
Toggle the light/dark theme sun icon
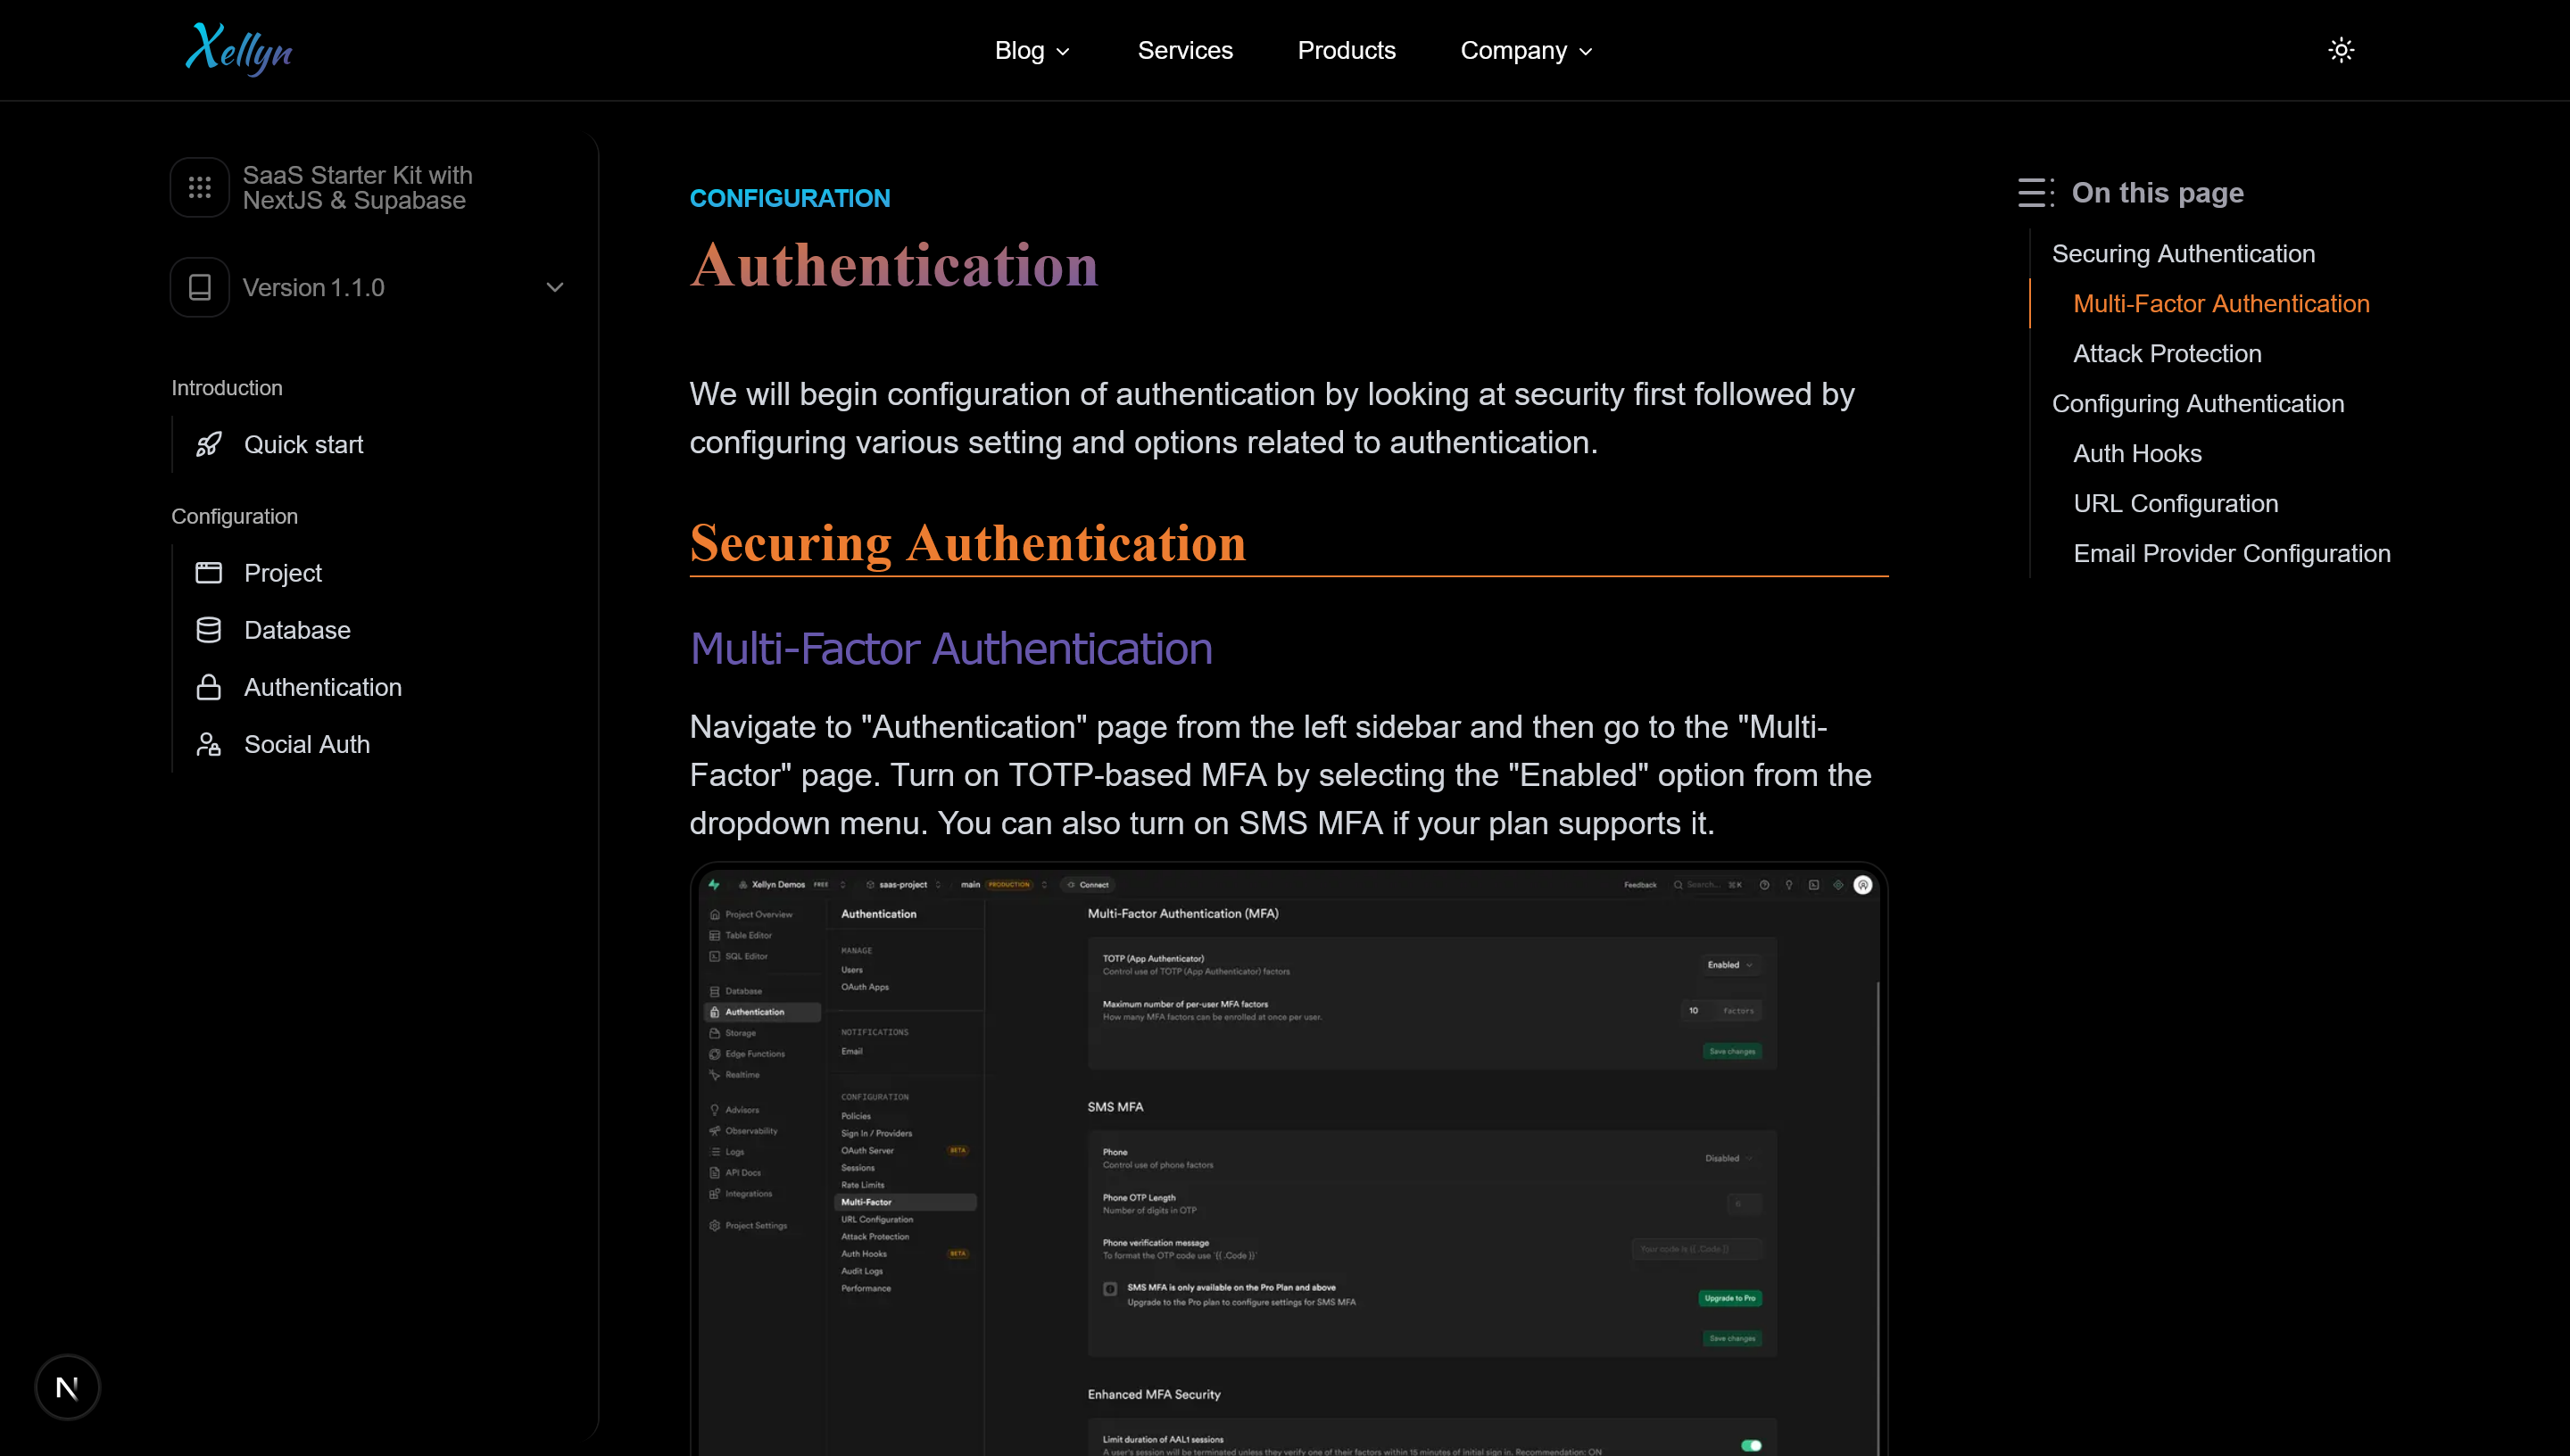2340,50
